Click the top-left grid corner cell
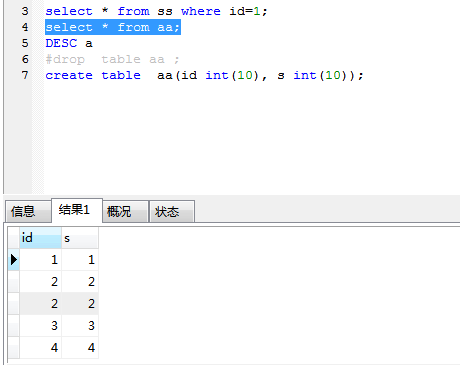The width and height of the screenshot is (460, 365). 14,238
